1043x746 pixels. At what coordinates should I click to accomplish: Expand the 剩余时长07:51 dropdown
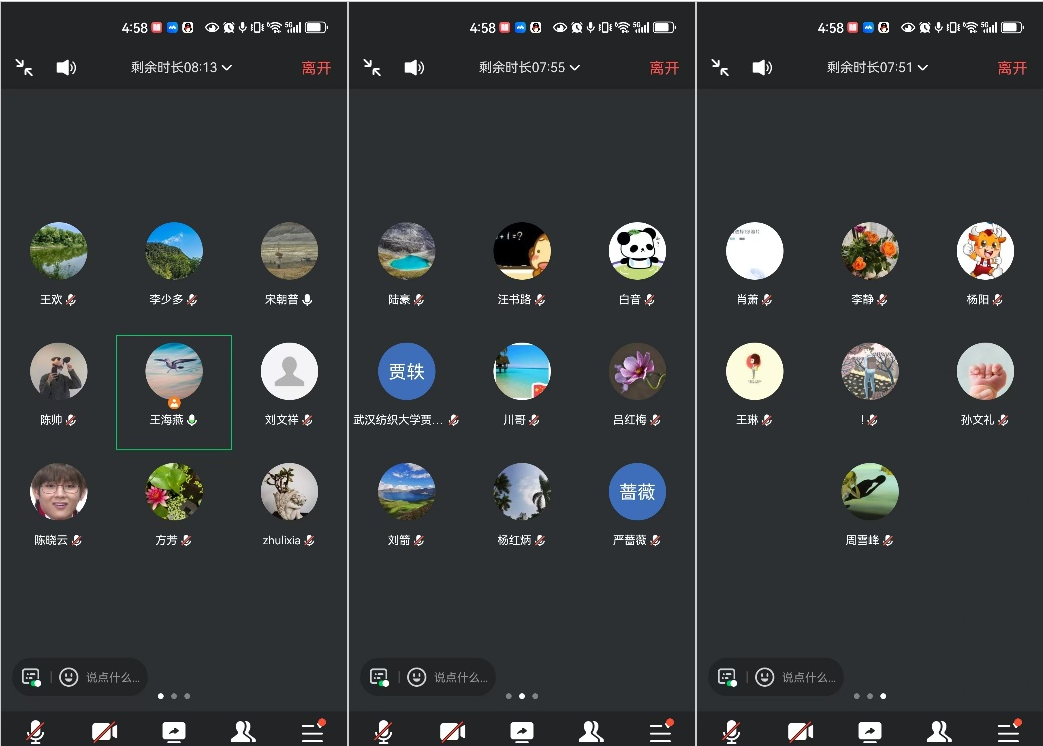coord(877,68)
